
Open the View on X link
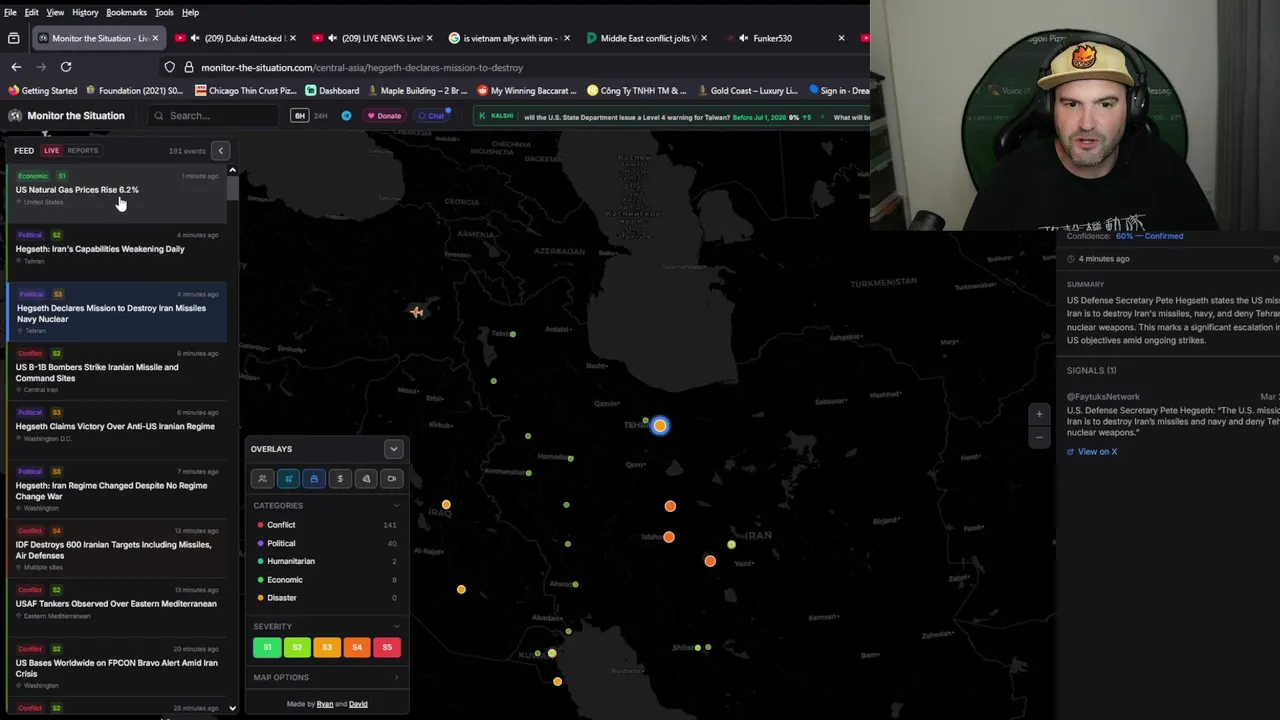(x=1092, y=452)
